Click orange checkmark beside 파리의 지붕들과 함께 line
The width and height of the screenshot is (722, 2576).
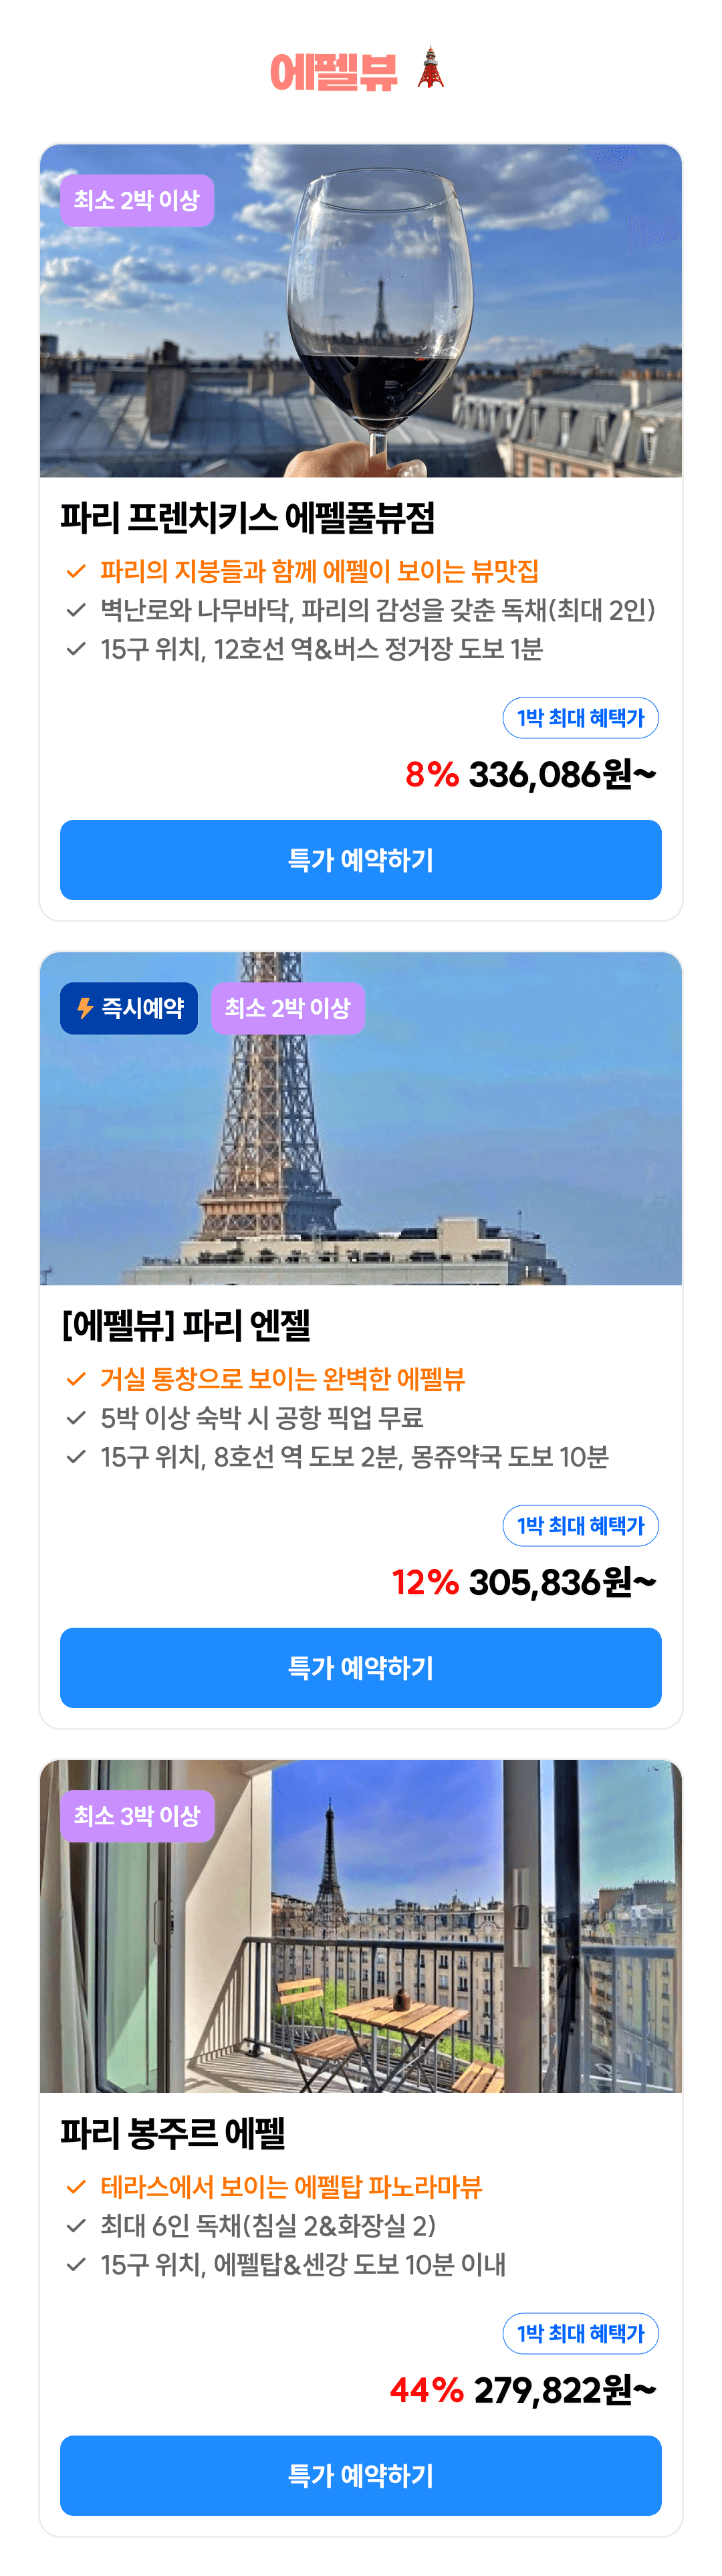click(76, 571)
